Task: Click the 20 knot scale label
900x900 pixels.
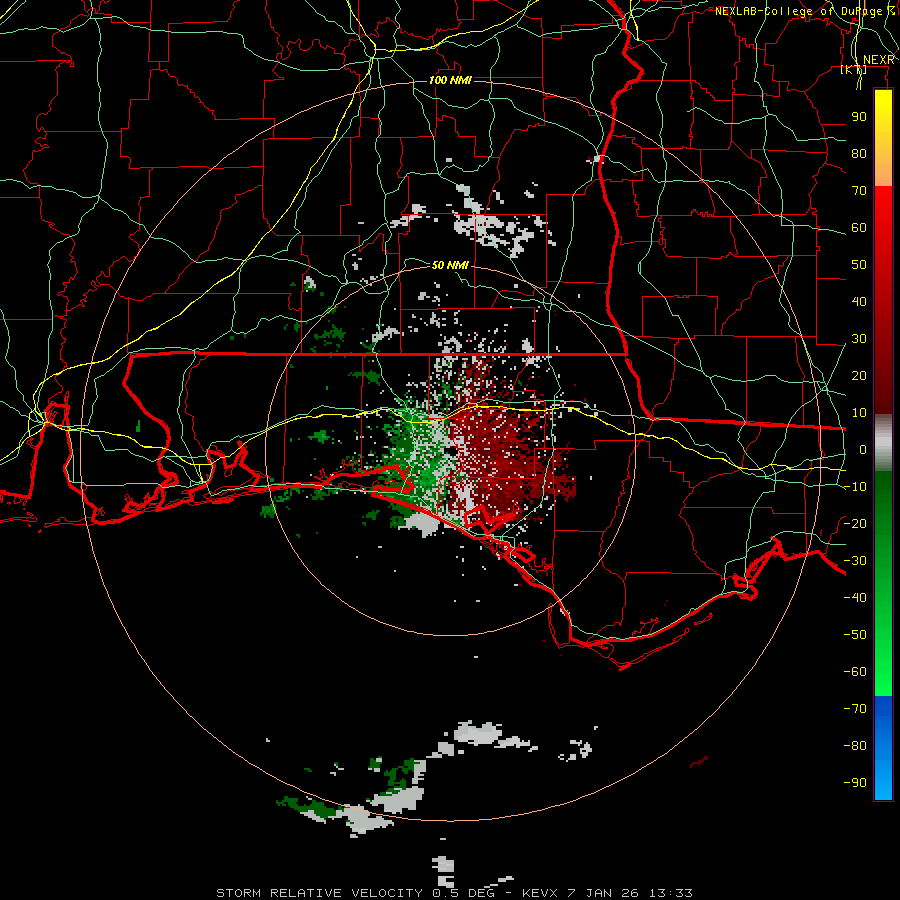Action: [859, 375]
